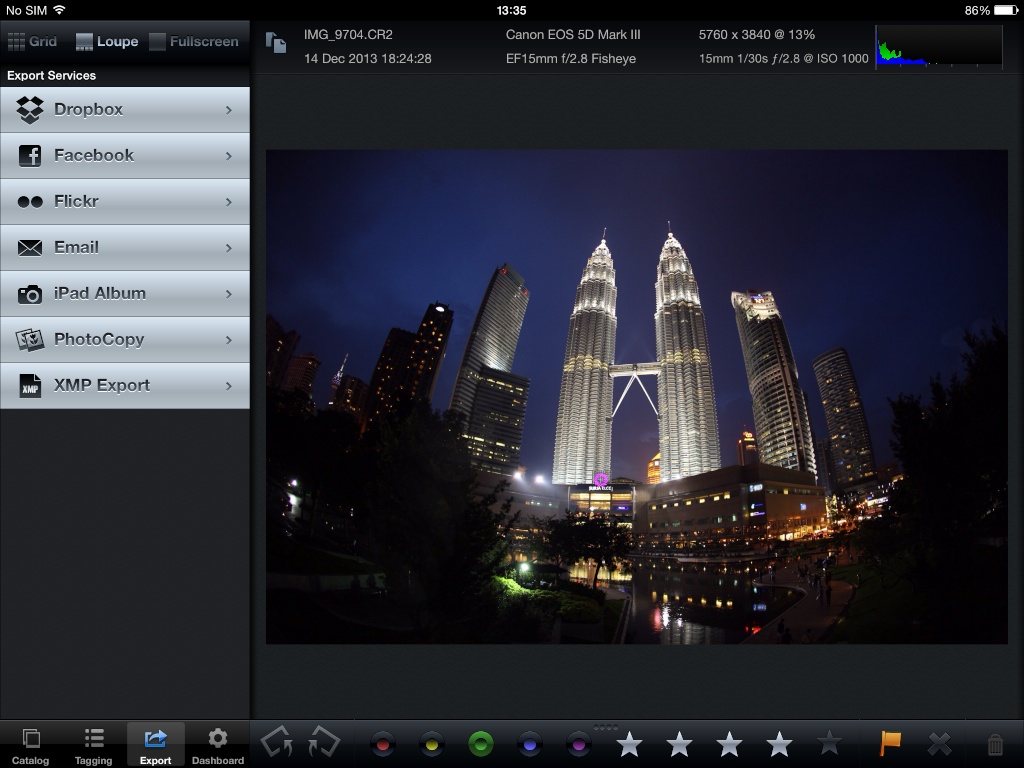This screenshot has height=768, width=1024.
Task: Open the Dropbox export service
Action: [x=125, y=110]
